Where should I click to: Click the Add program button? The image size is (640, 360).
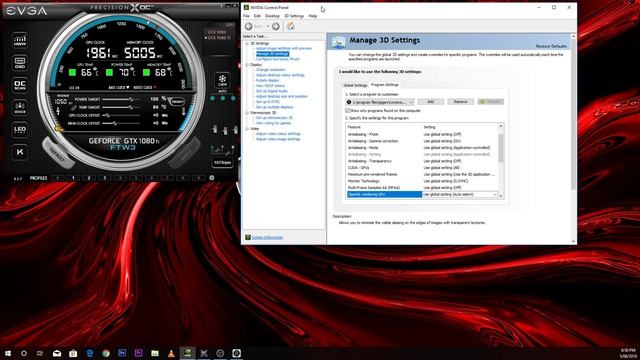430,102
